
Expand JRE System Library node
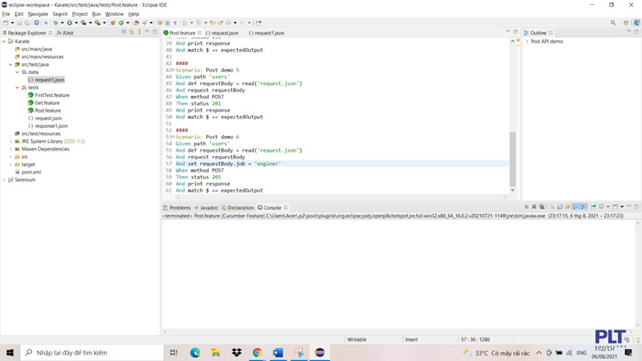pos(11,141)
